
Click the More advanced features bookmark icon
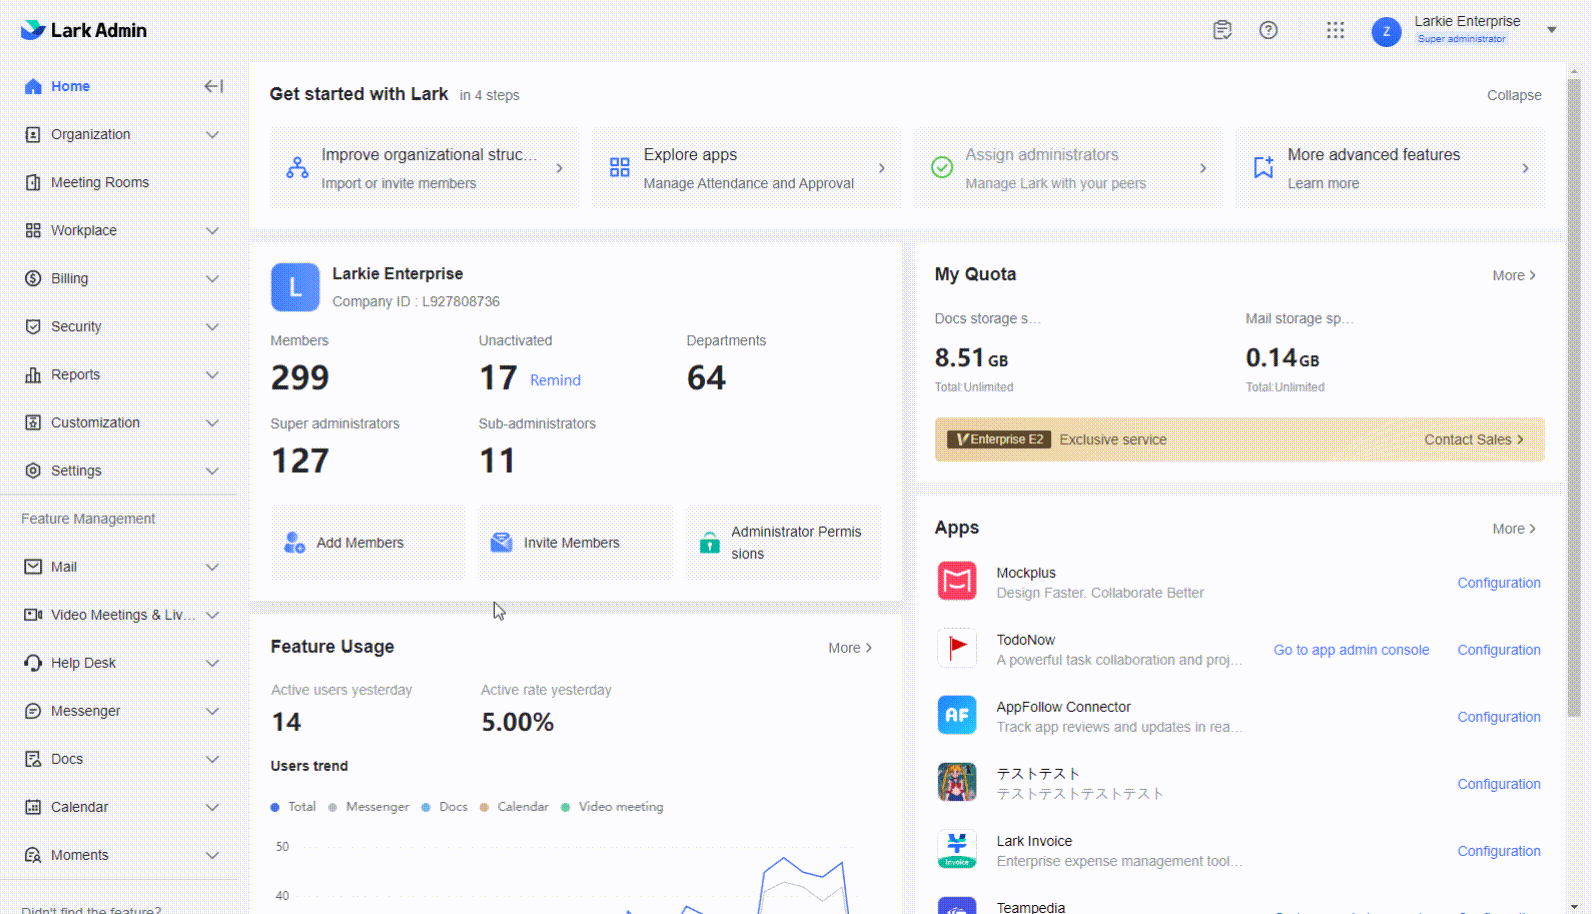pyautogui.click(x=1263, y=167)
